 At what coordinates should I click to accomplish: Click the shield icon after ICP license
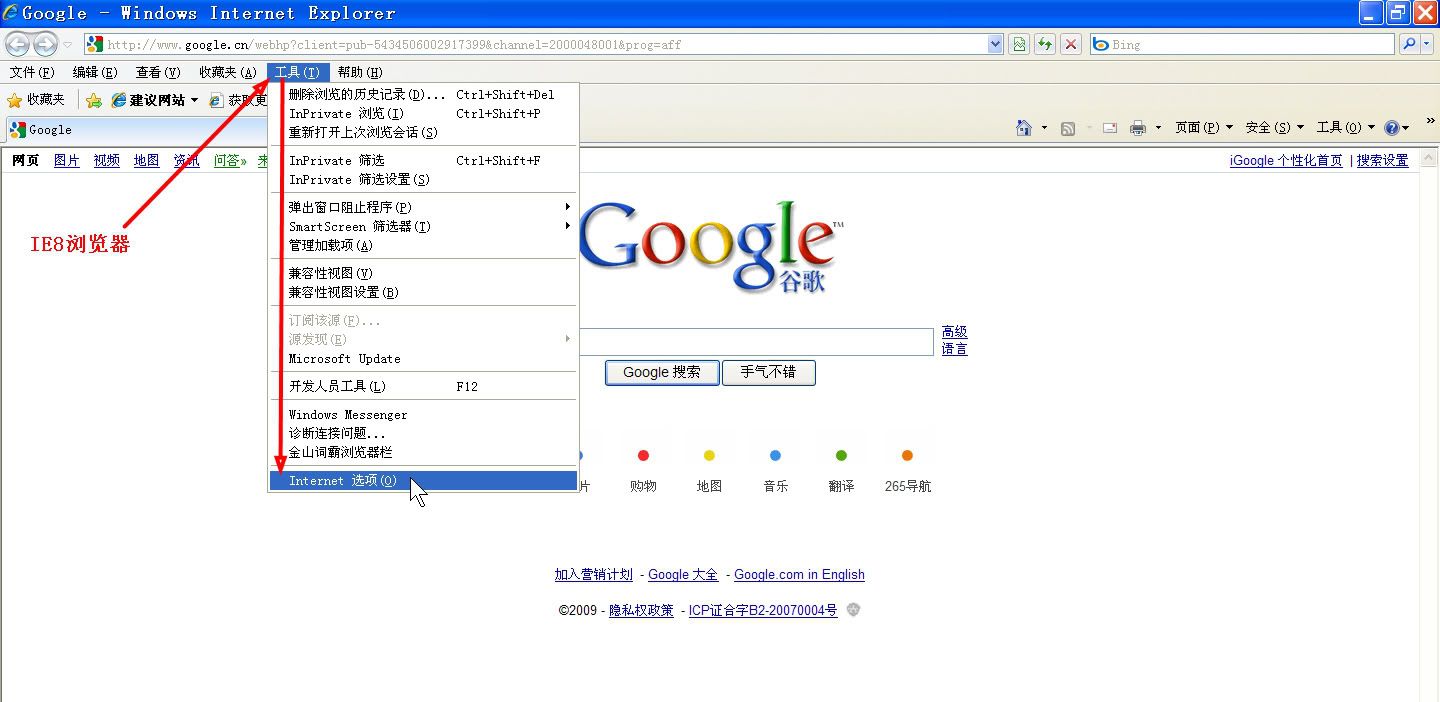point(853,610)
